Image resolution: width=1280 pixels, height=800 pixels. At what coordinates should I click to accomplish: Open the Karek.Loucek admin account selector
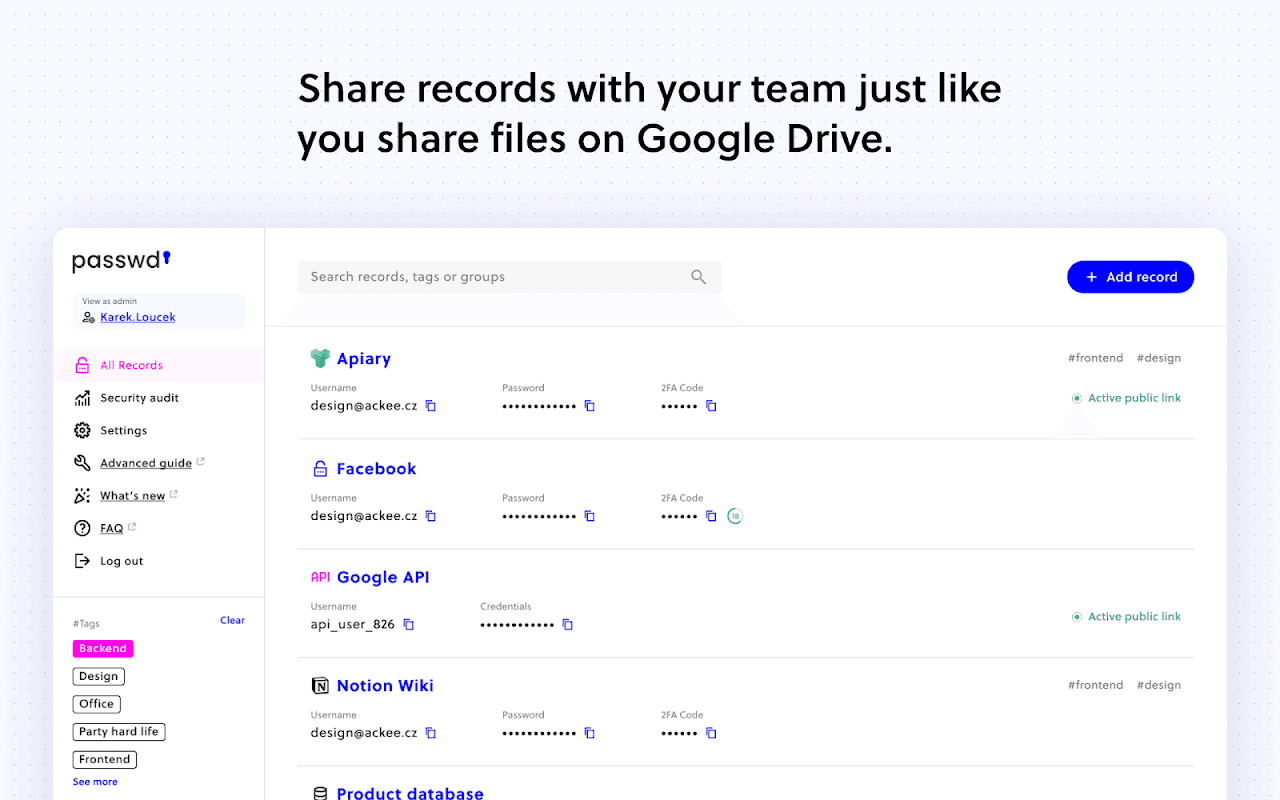(x=138, y=316)
